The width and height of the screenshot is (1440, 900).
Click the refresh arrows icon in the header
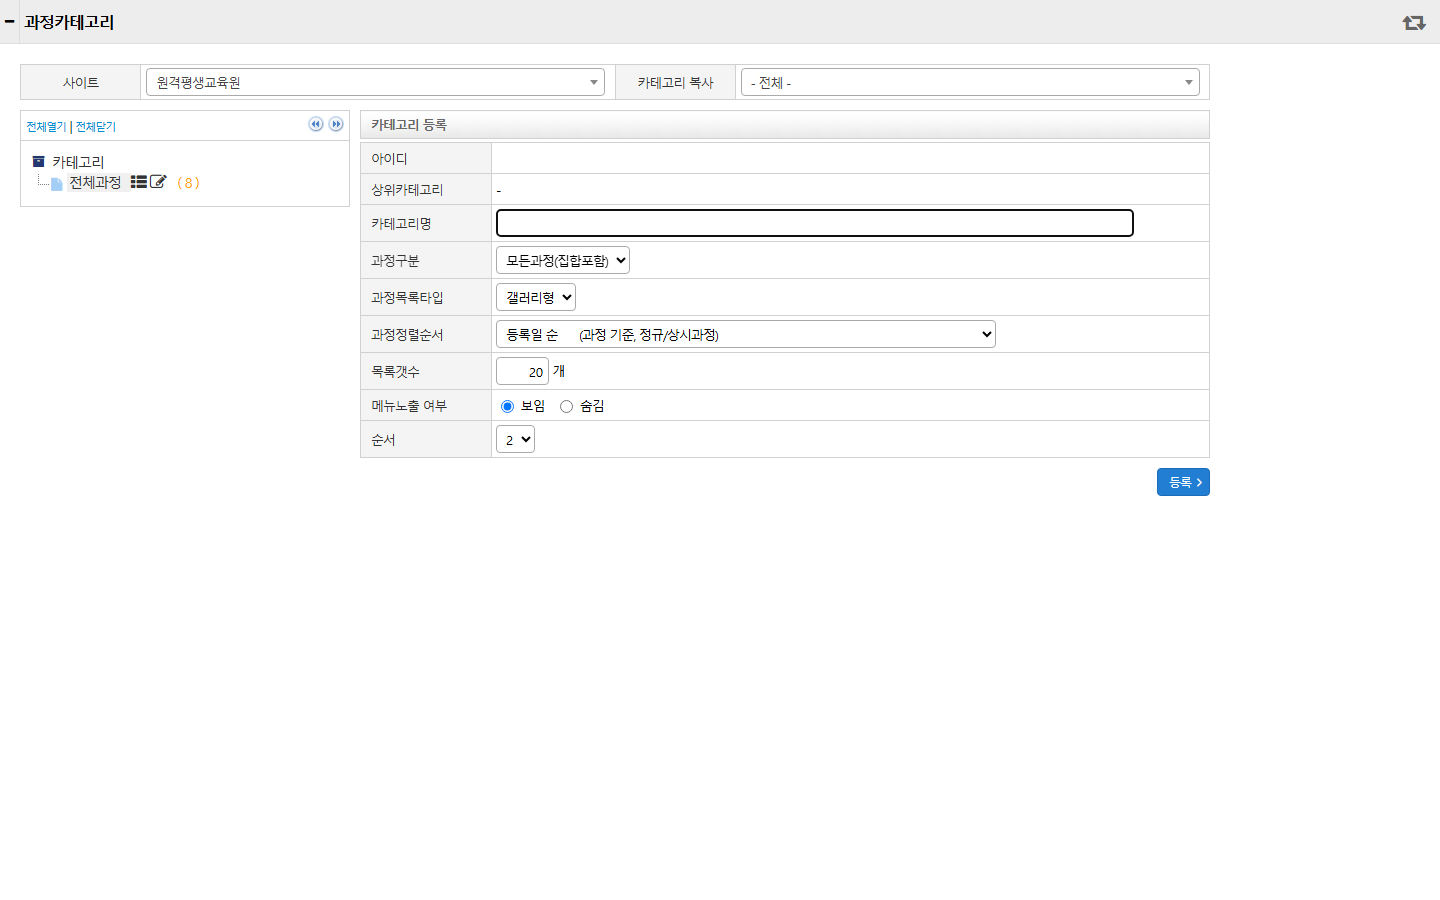point(1413,22)
